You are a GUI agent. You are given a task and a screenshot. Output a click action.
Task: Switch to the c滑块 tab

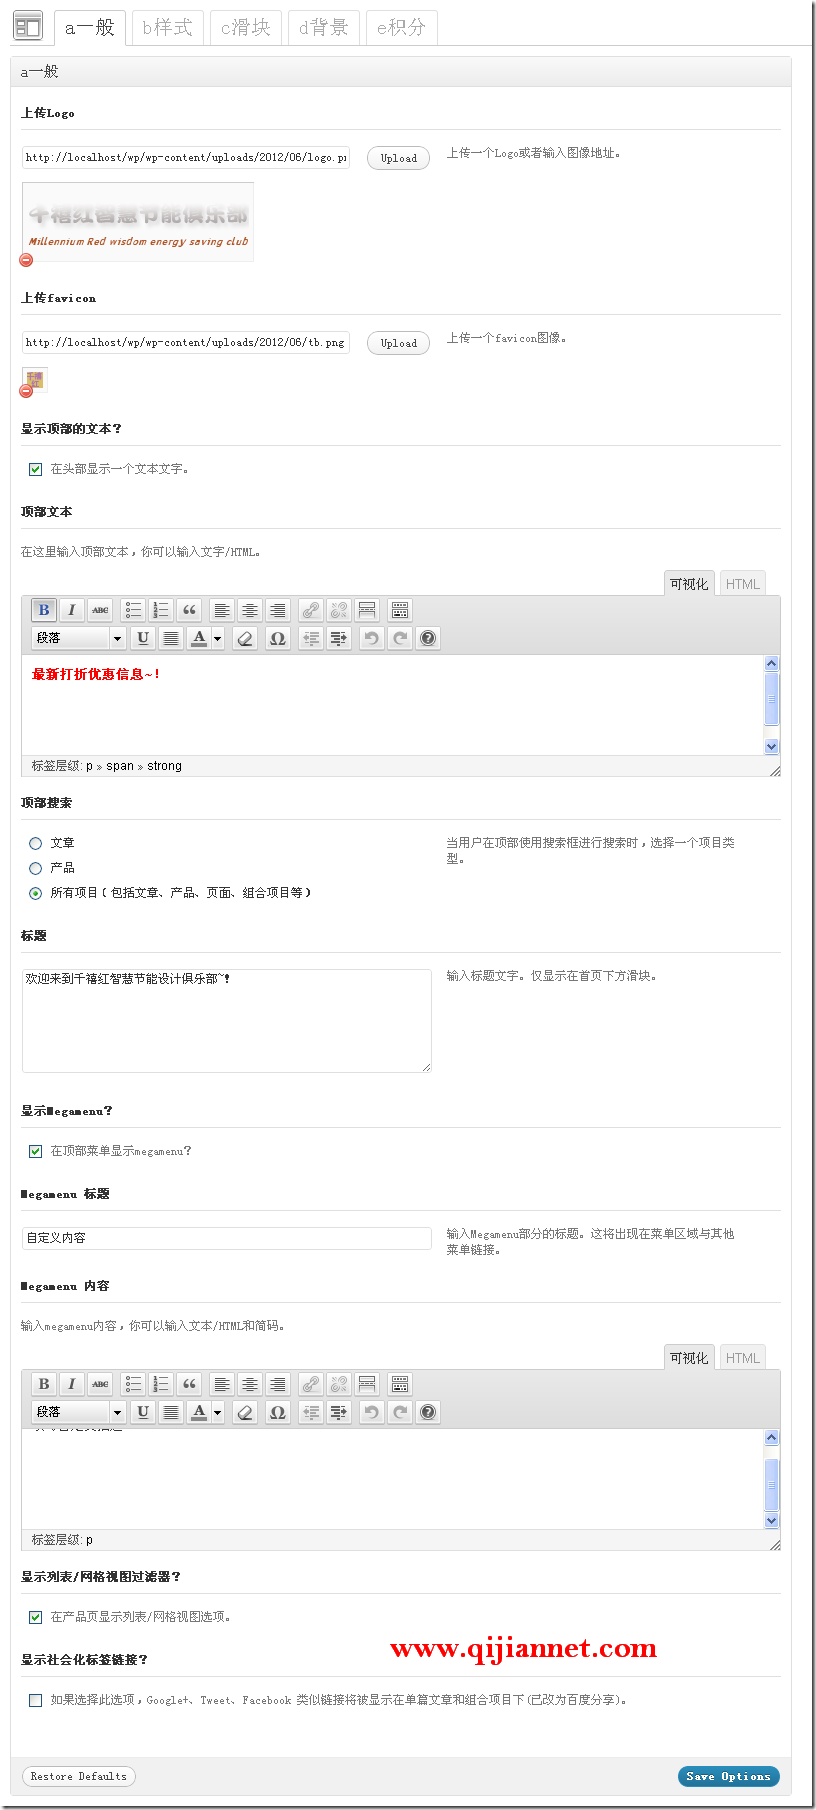click(246, 28)
